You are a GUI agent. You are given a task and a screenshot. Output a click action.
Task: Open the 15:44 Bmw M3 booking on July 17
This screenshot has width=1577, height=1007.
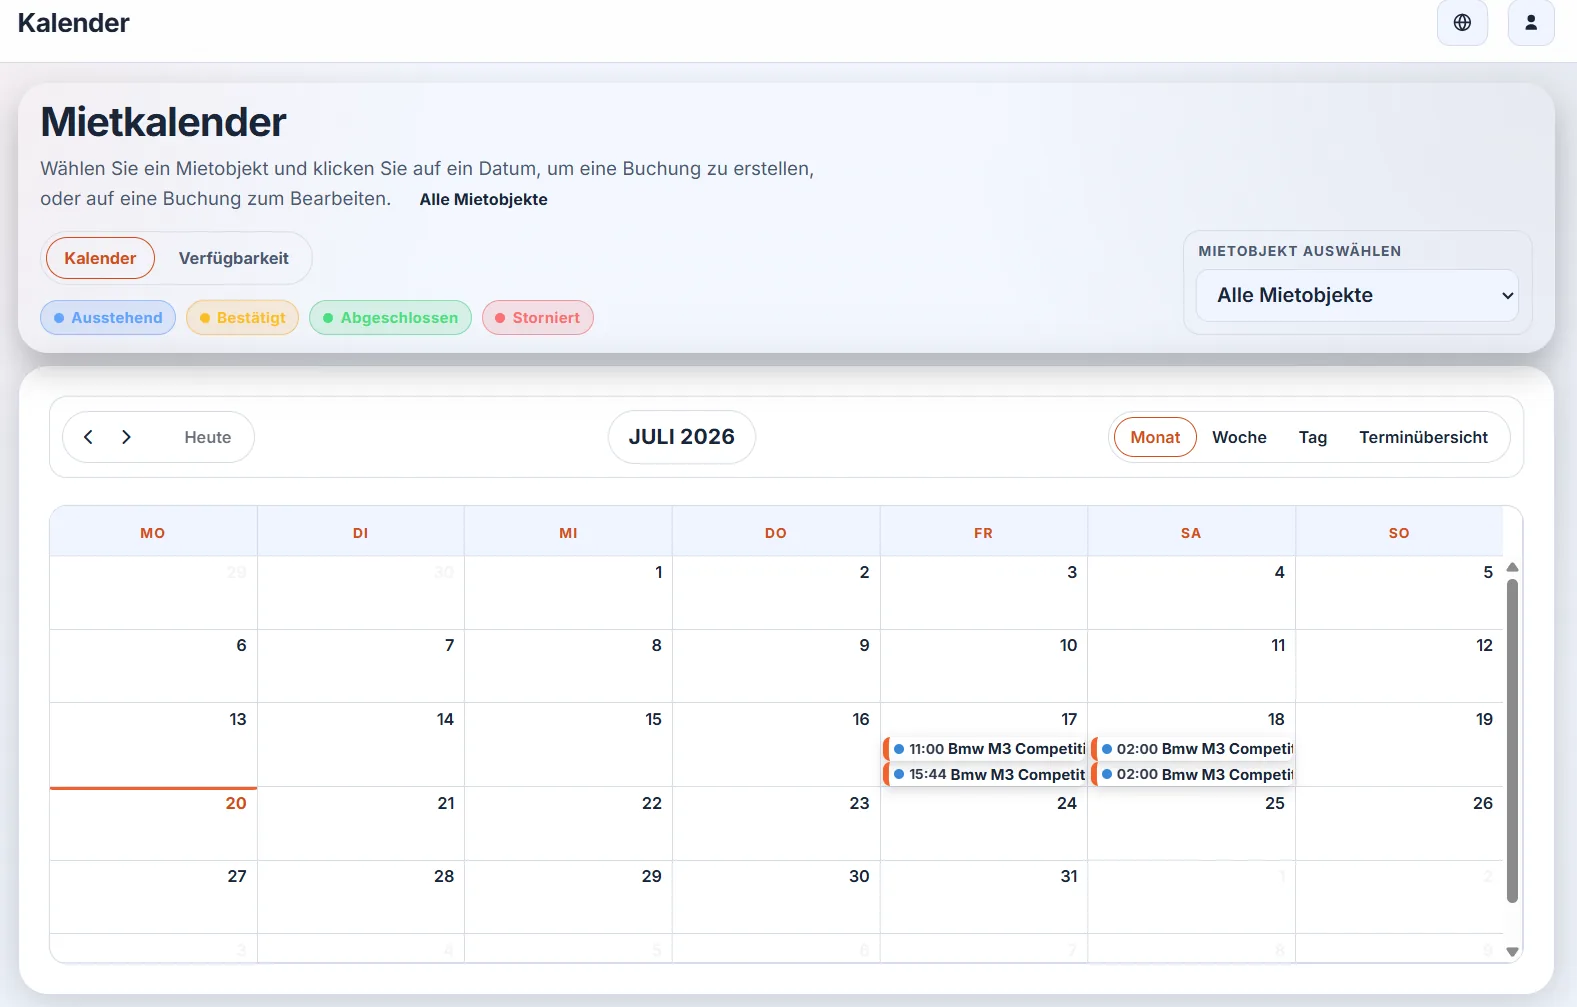pos(985,775)
